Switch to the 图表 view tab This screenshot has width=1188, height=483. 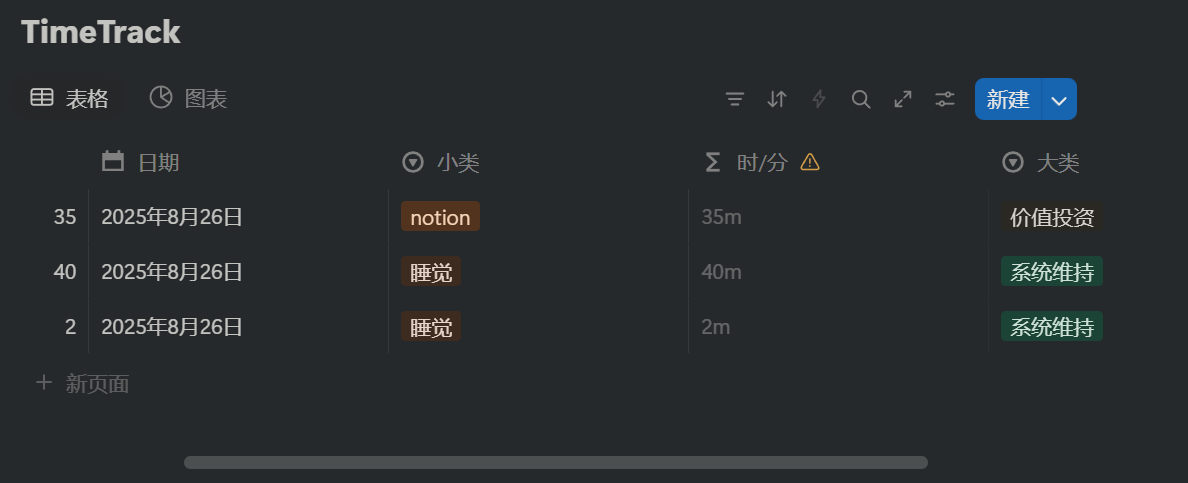point(189,98)
